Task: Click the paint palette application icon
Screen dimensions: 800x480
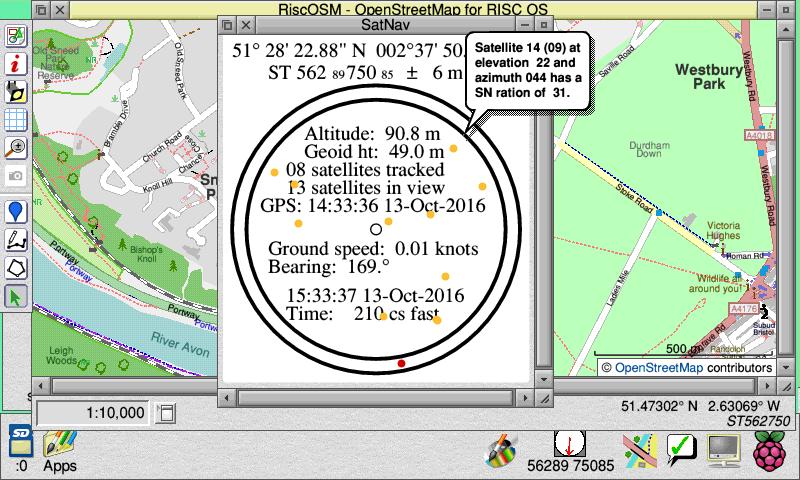Action: (501, 450)
